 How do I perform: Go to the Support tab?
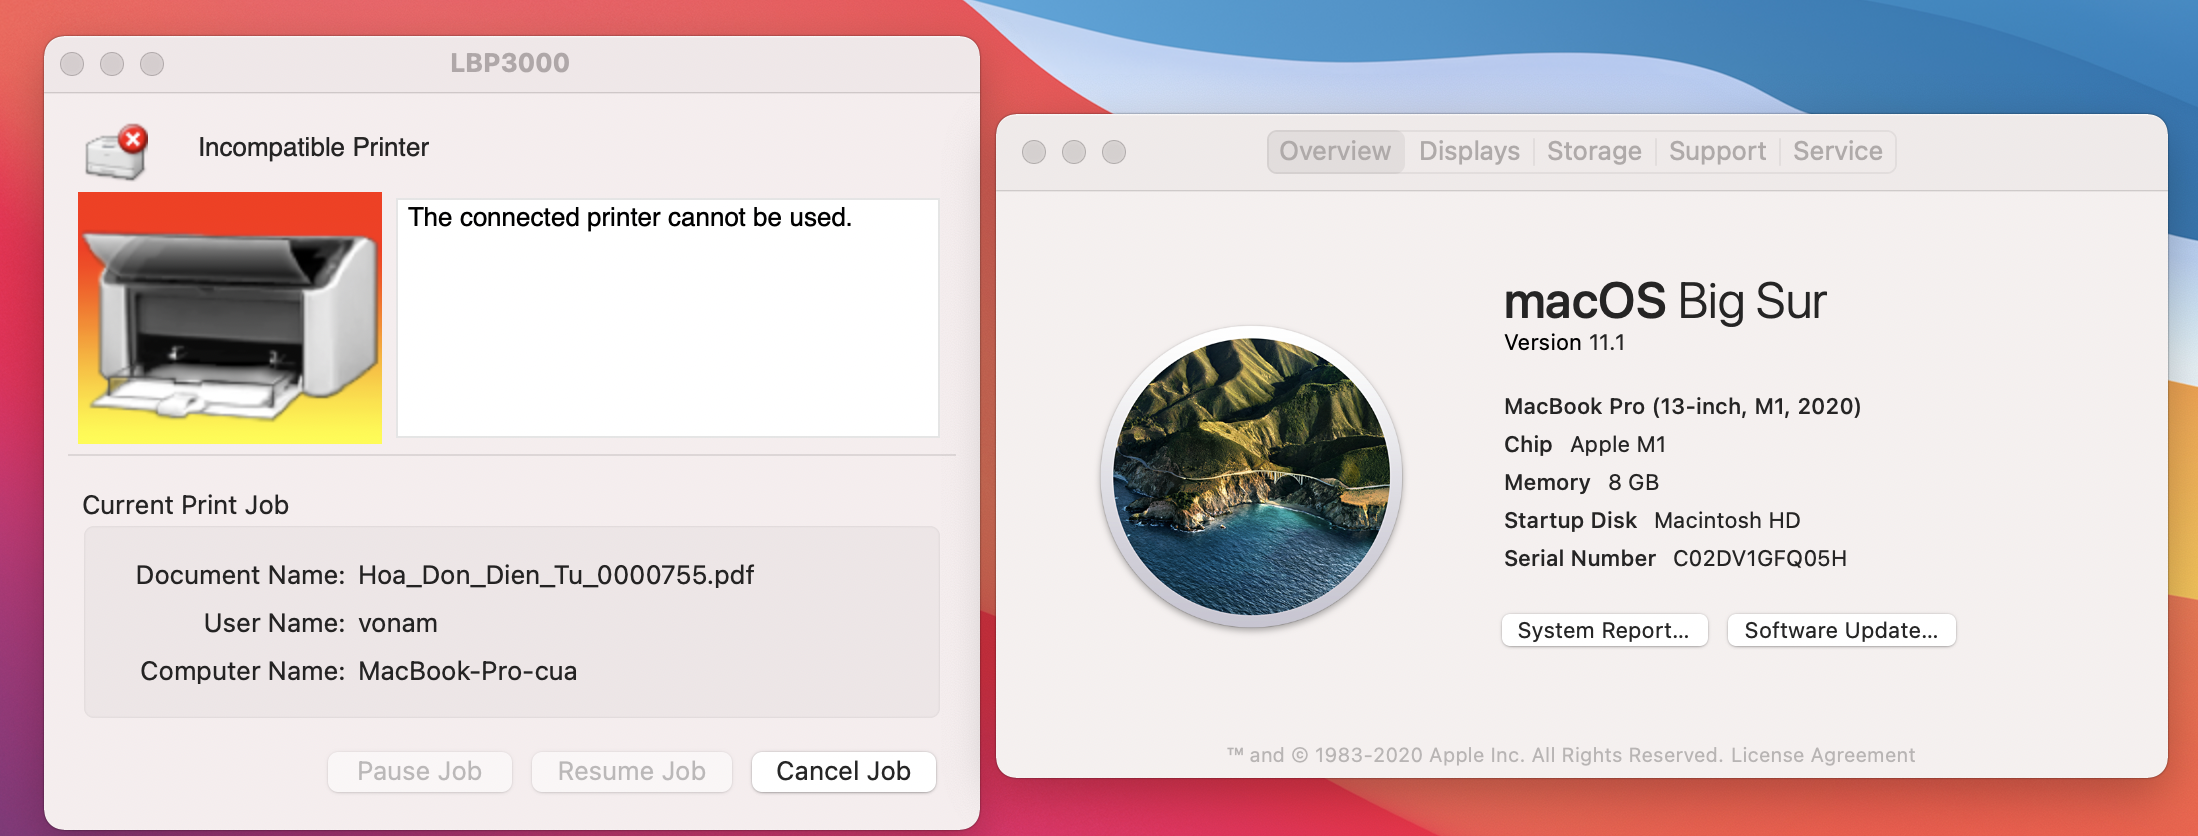pyautogui.click(x=1717, y=151)
